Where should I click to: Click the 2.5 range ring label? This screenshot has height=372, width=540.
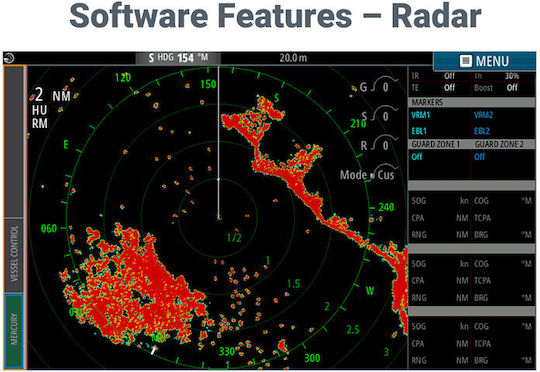(x=353, y=330)
